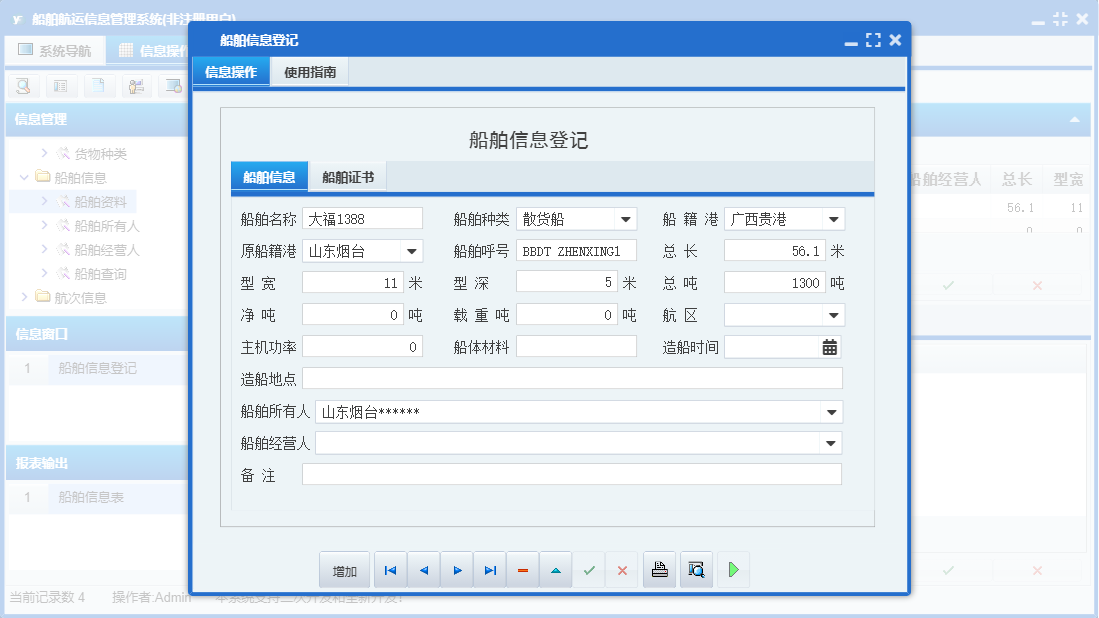The height and width of the screenshot is (618, 1099).
Task: Open the print icon in the dialog footer
Action: point(659,569)
